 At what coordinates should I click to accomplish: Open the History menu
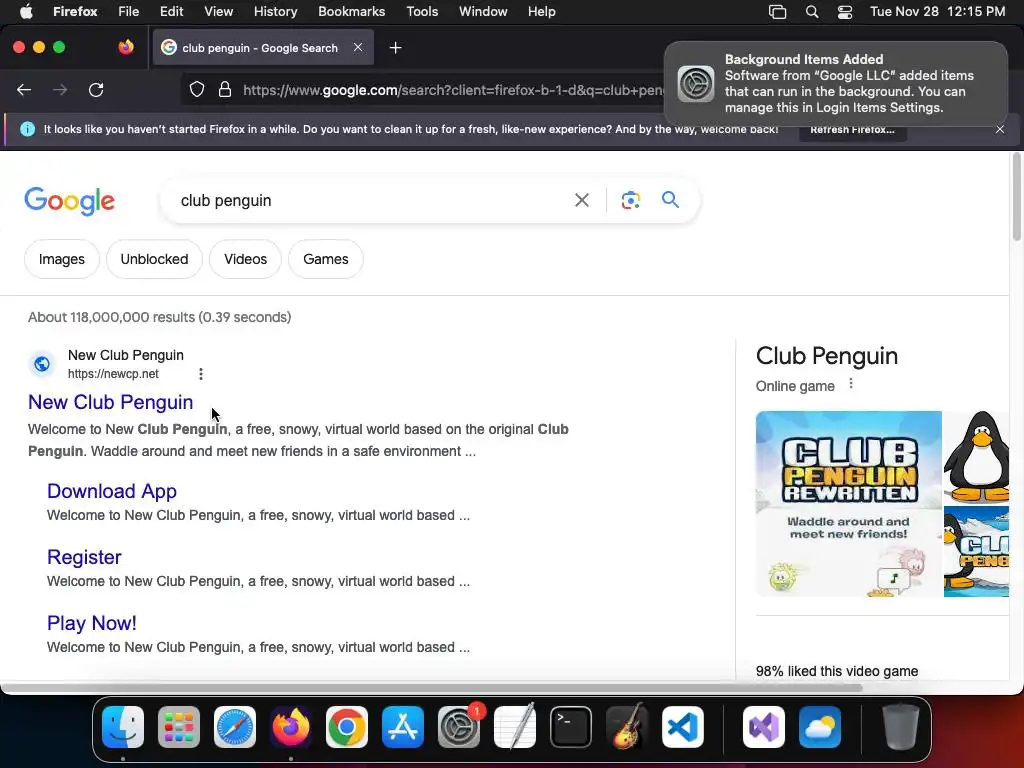[x=276, y=11]
